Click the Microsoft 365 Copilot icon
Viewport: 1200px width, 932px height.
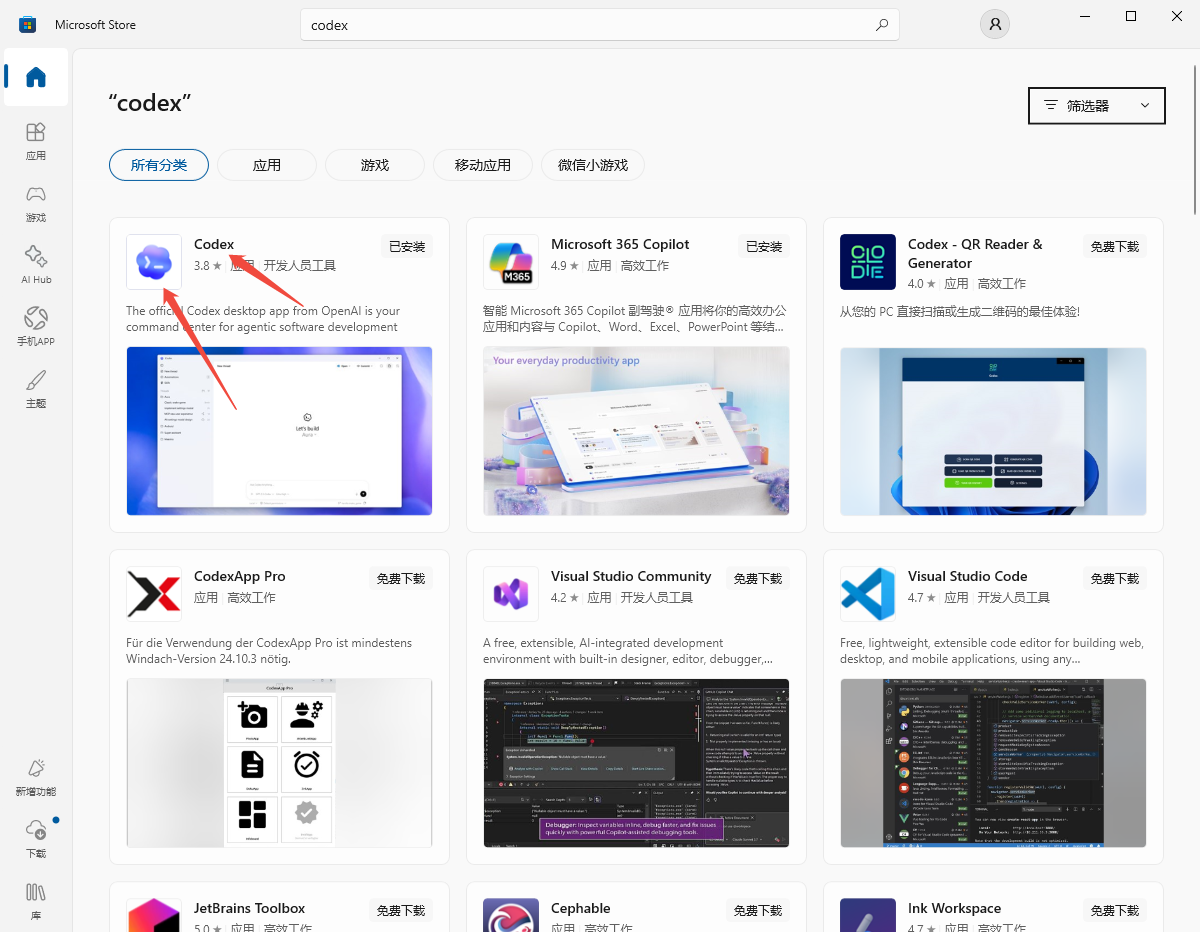[511, 262]
